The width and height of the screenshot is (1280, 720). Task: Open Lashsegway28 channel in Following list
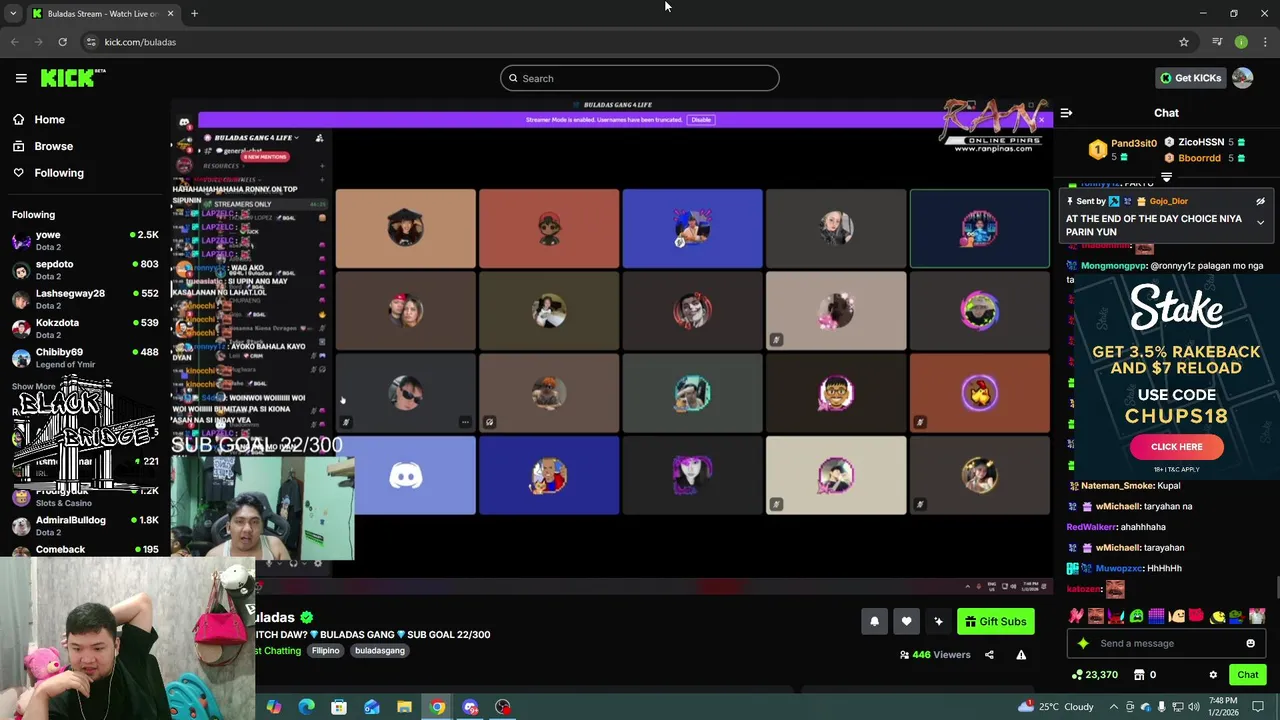point(85,299)
